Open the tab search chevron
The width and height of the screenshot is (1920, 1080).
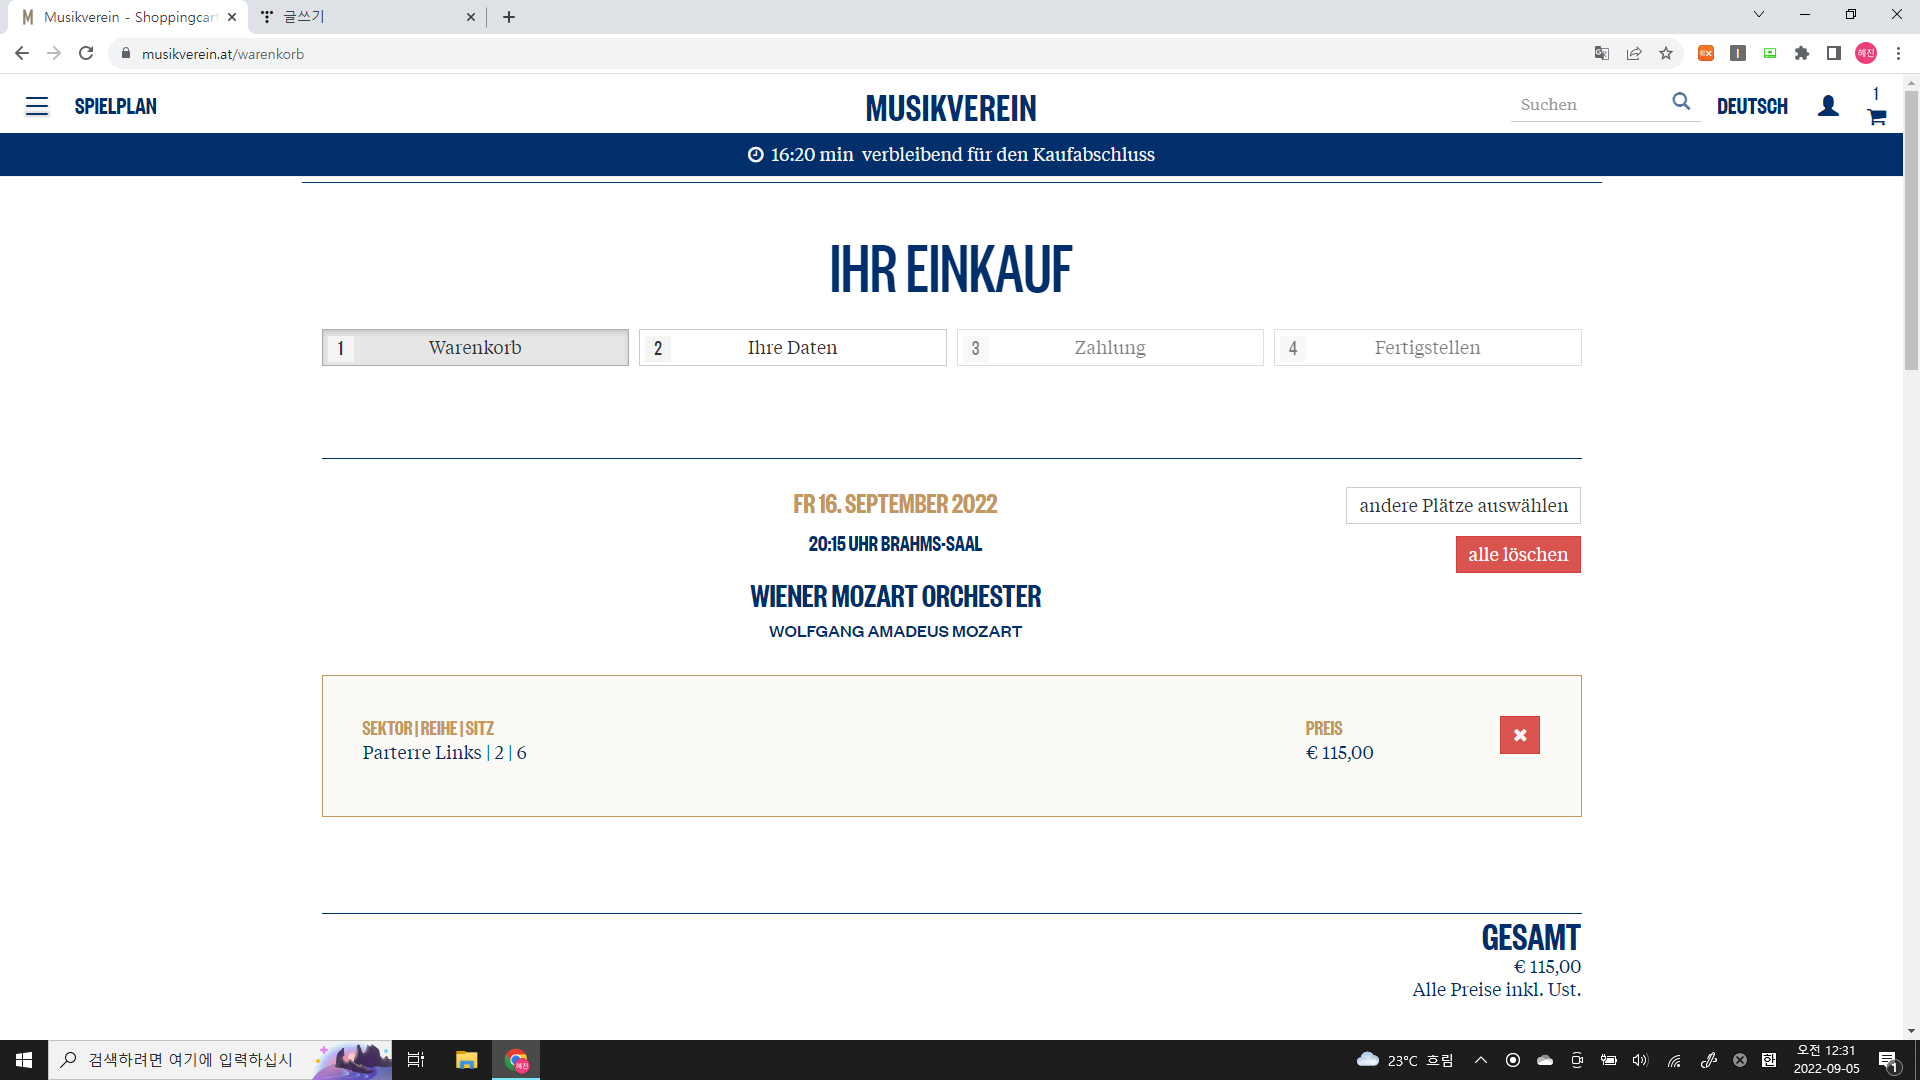1759,14
